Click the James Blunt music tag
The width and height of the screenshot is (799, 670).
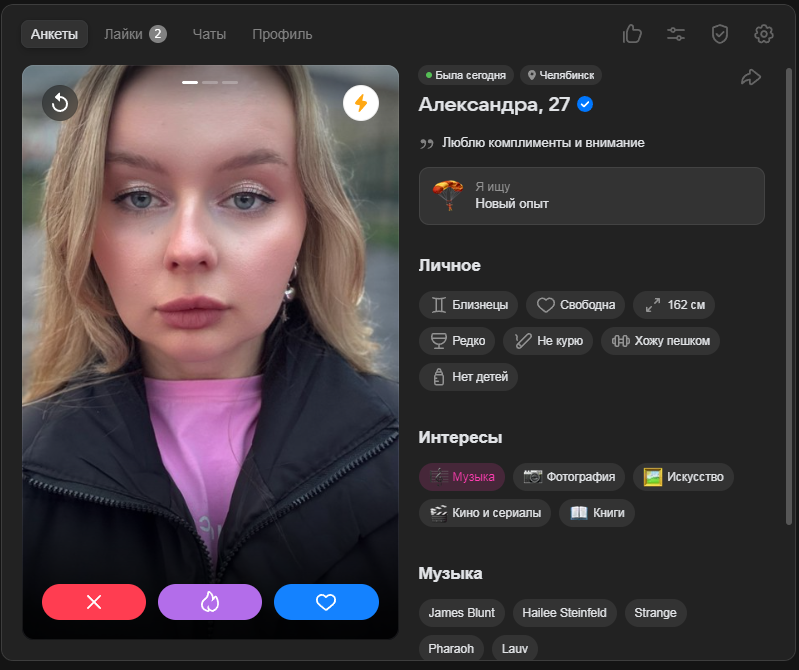pyautogui.click(x=462, y=612)
